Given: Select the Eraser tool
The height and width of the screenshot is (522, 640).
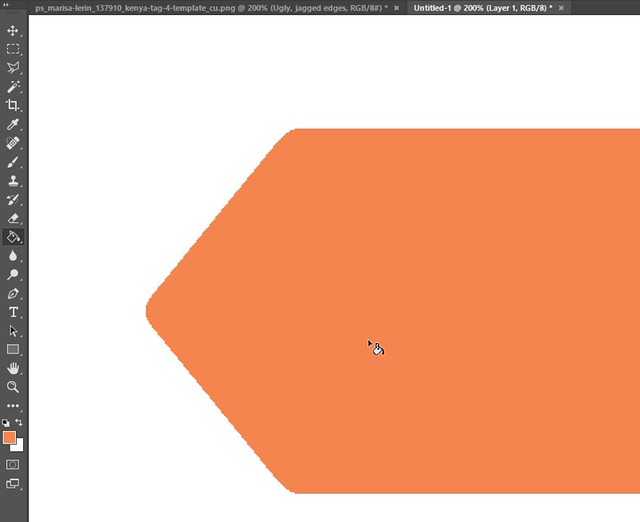Looking at the screenshot, I should pos(13,218).
